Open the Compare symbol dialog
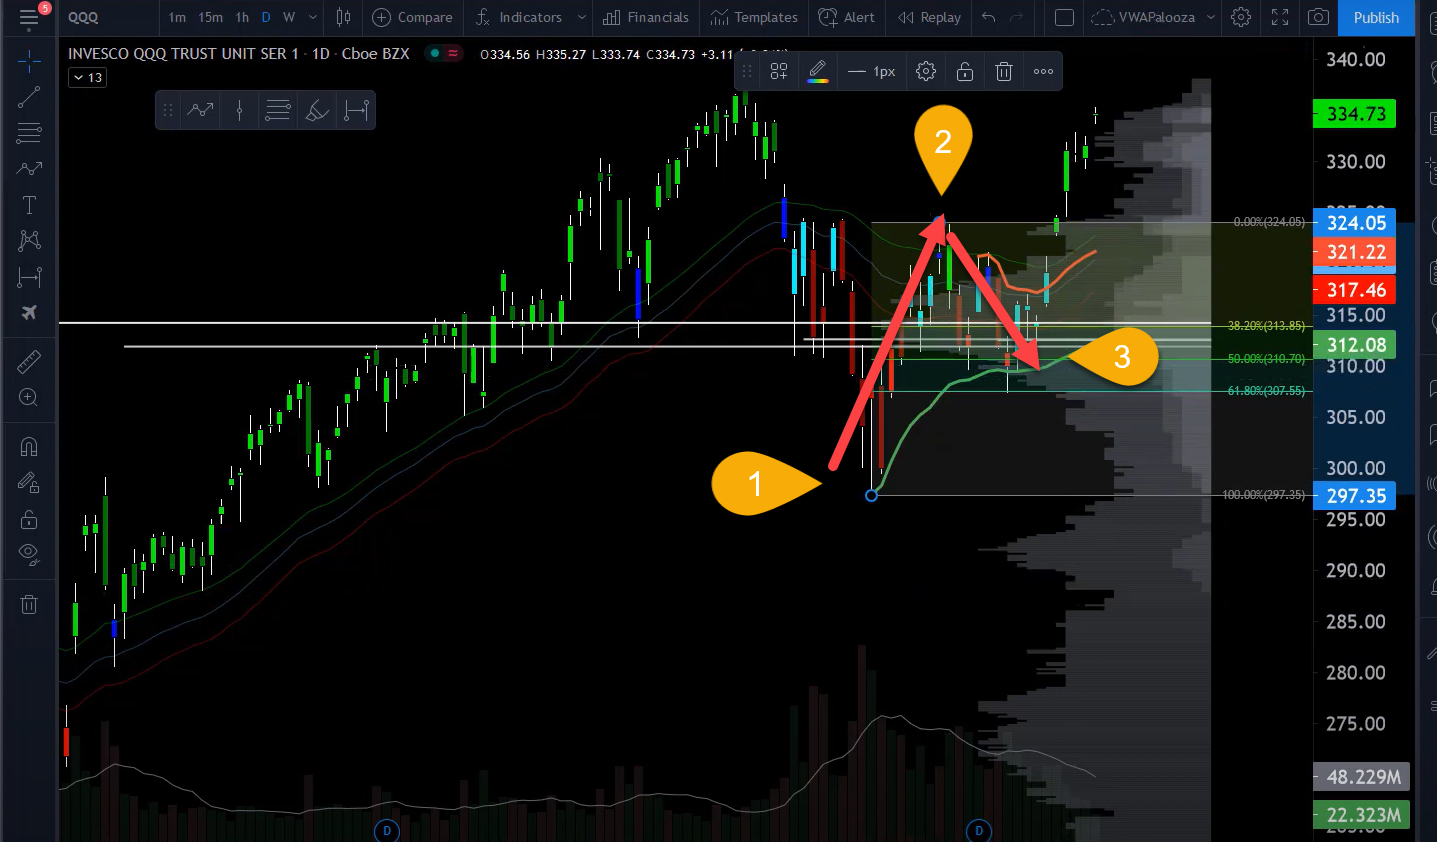The width and height of the screenshot is (1437, 842). (412, 17)
